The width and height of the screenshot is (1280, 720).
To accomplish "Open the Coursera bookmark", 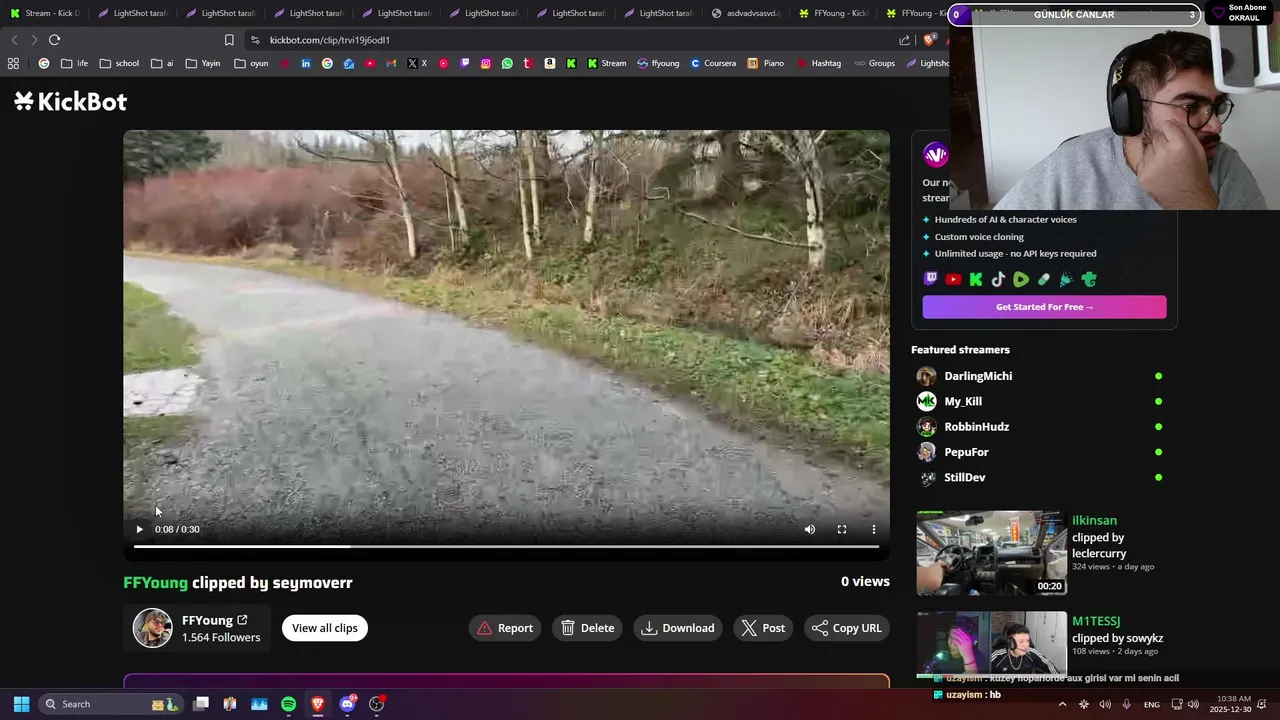I will [713, 63].
